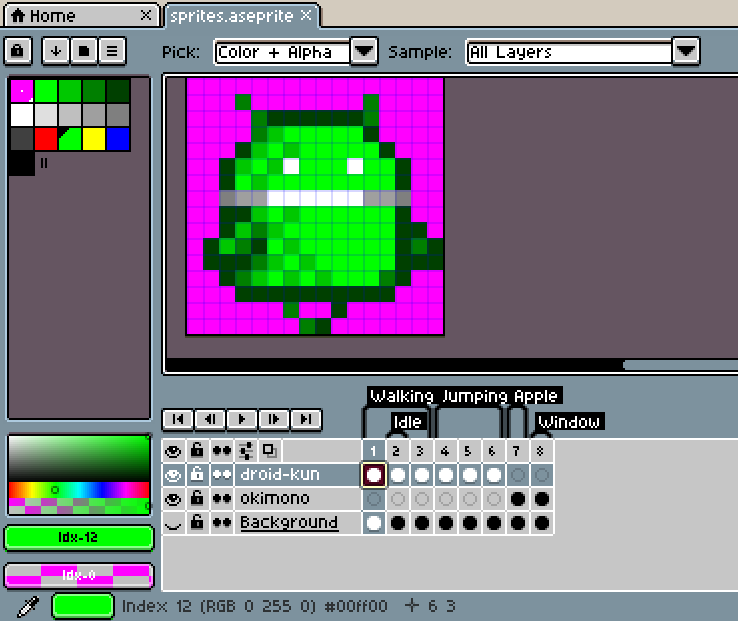The height and width of the screenshot is (621, 738).
Task: Play the animation
Action: pos(241,419)
